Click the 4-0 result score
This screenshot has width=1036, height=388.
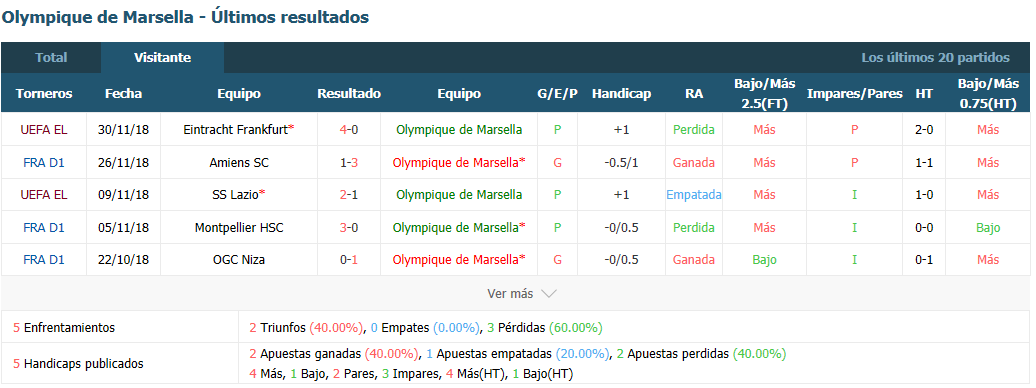click(x=349, y=130)
